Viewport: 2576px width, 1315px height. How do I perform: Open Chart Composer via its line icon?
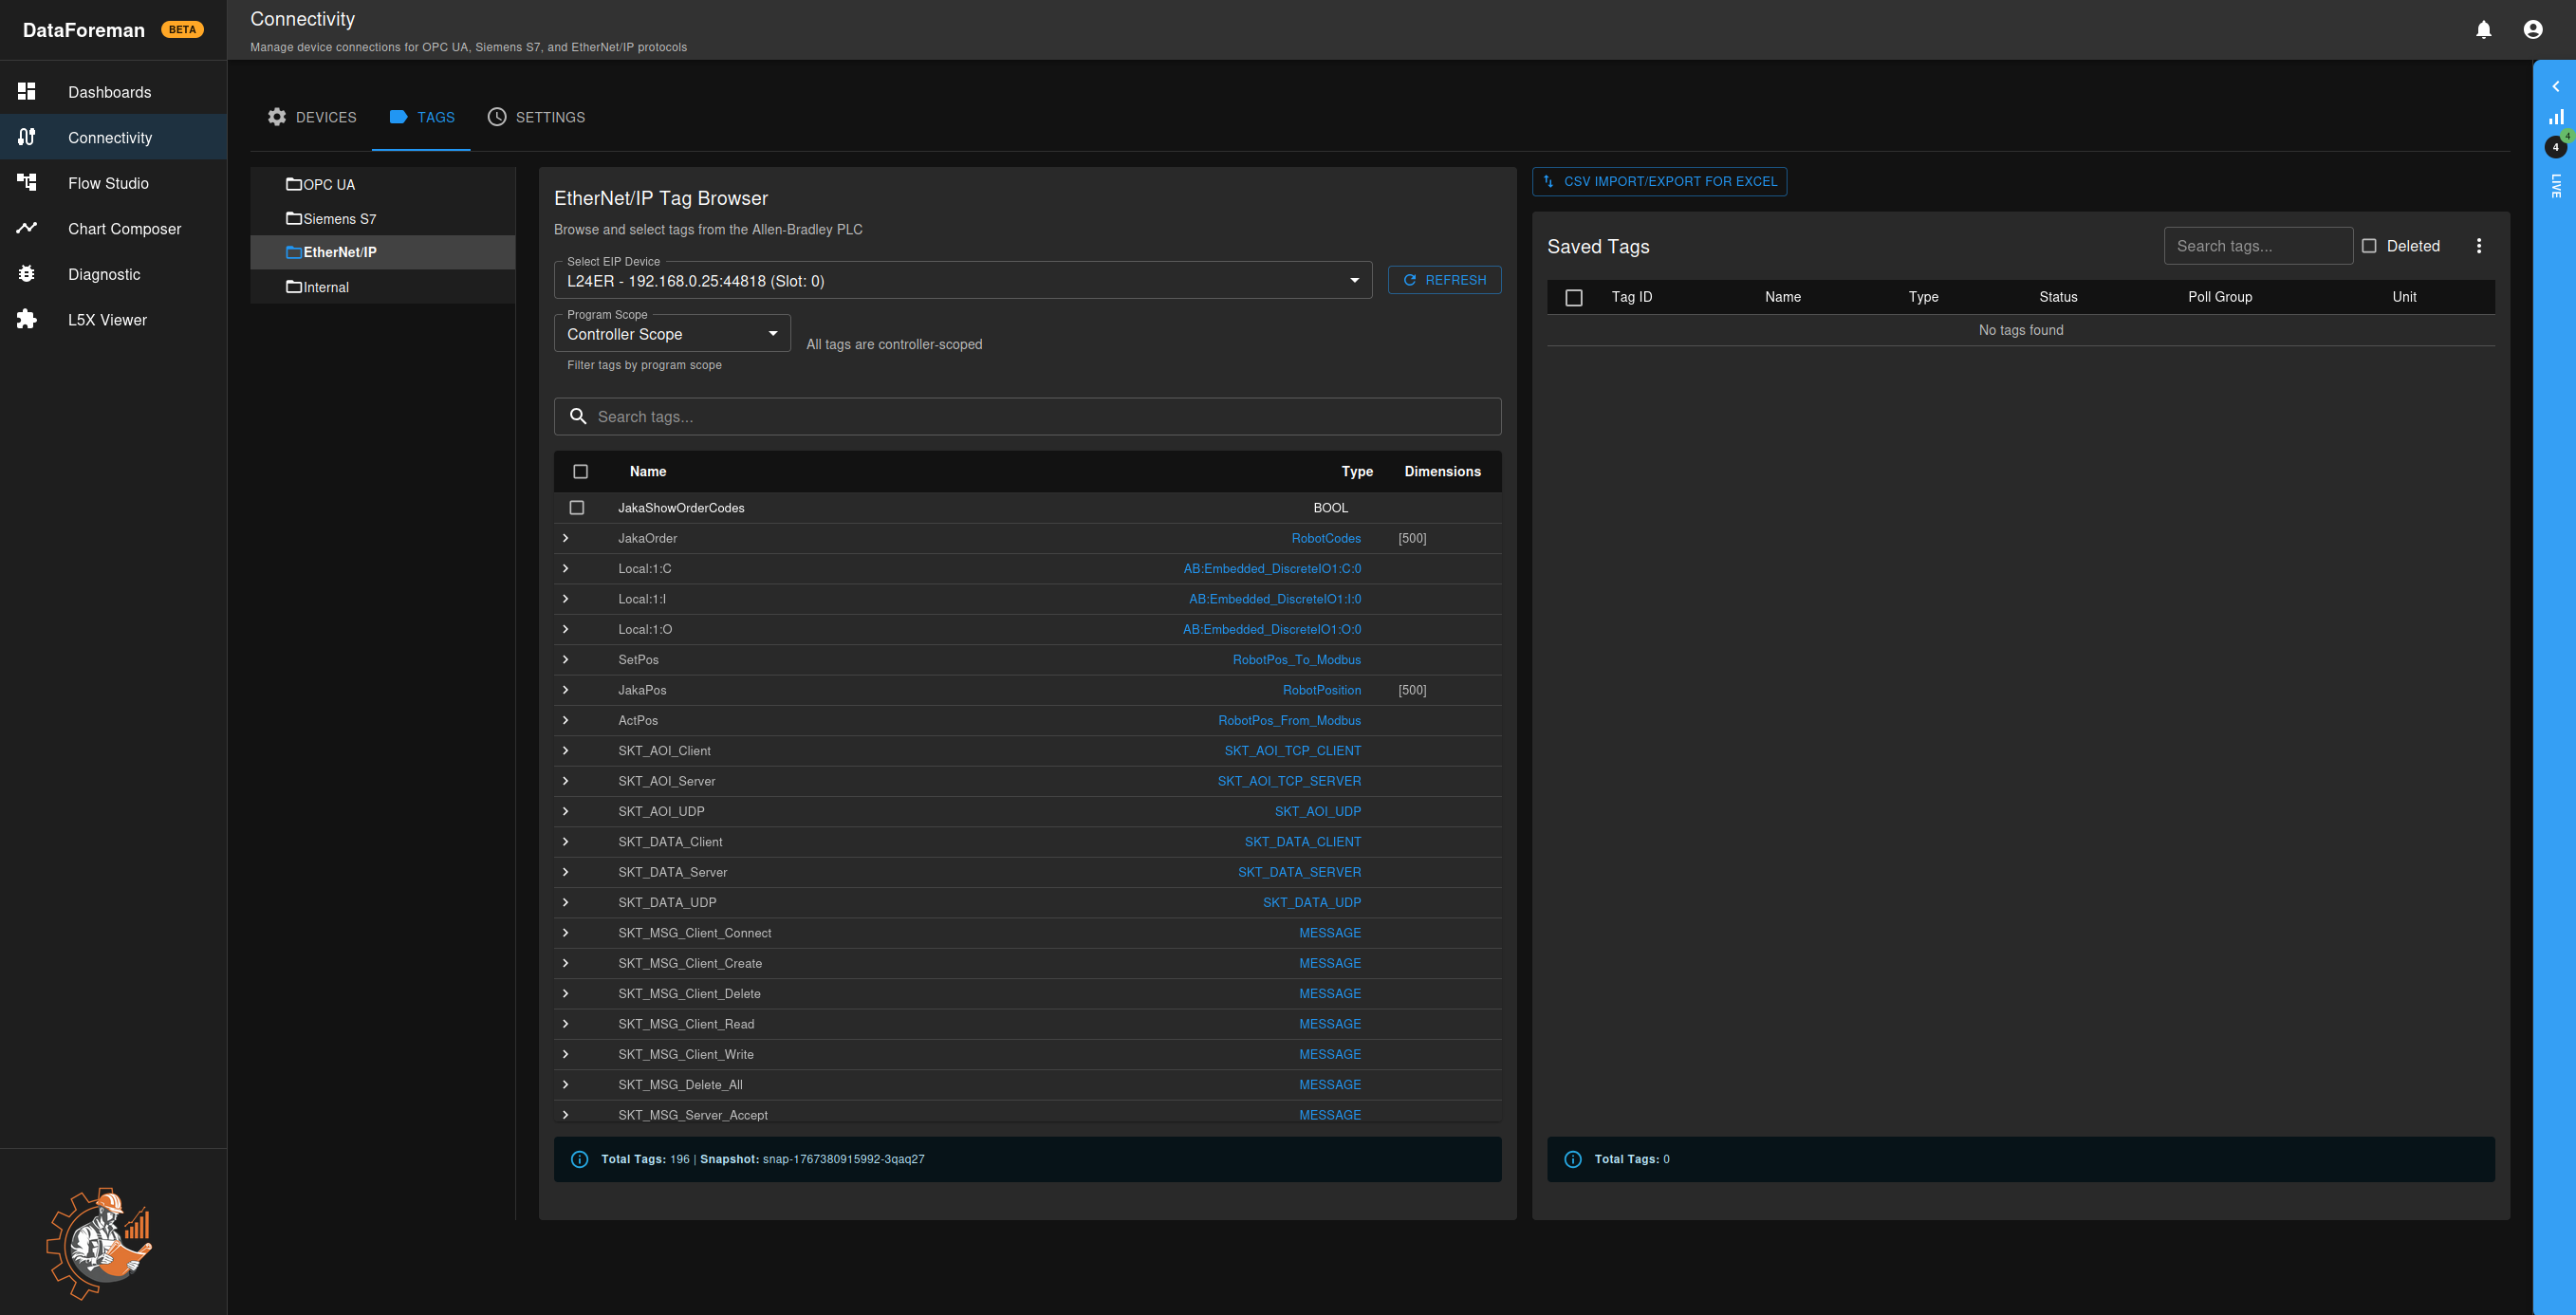pos(27,228)
